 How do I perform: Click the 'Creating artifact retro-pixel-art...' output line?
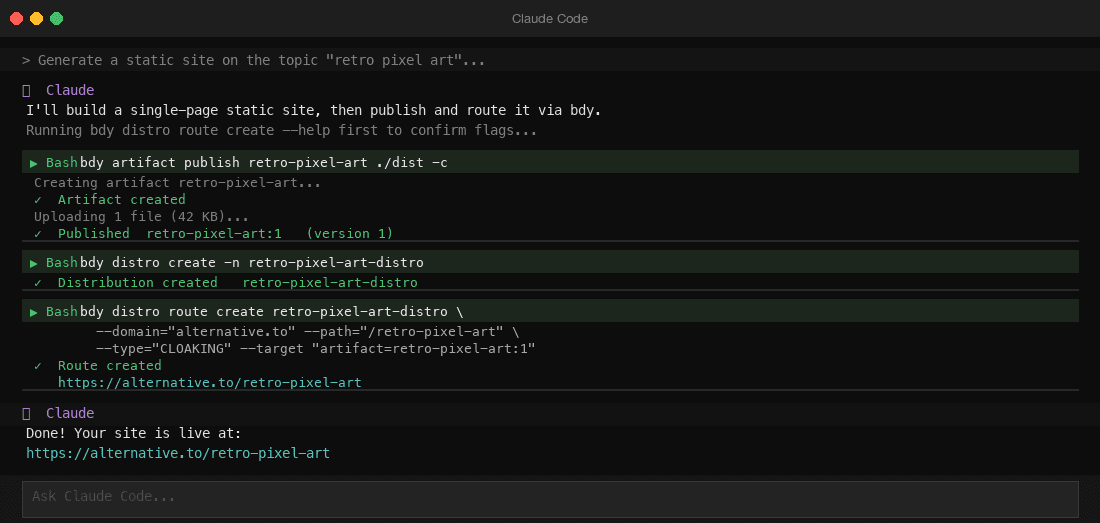[x=177, y=183]
